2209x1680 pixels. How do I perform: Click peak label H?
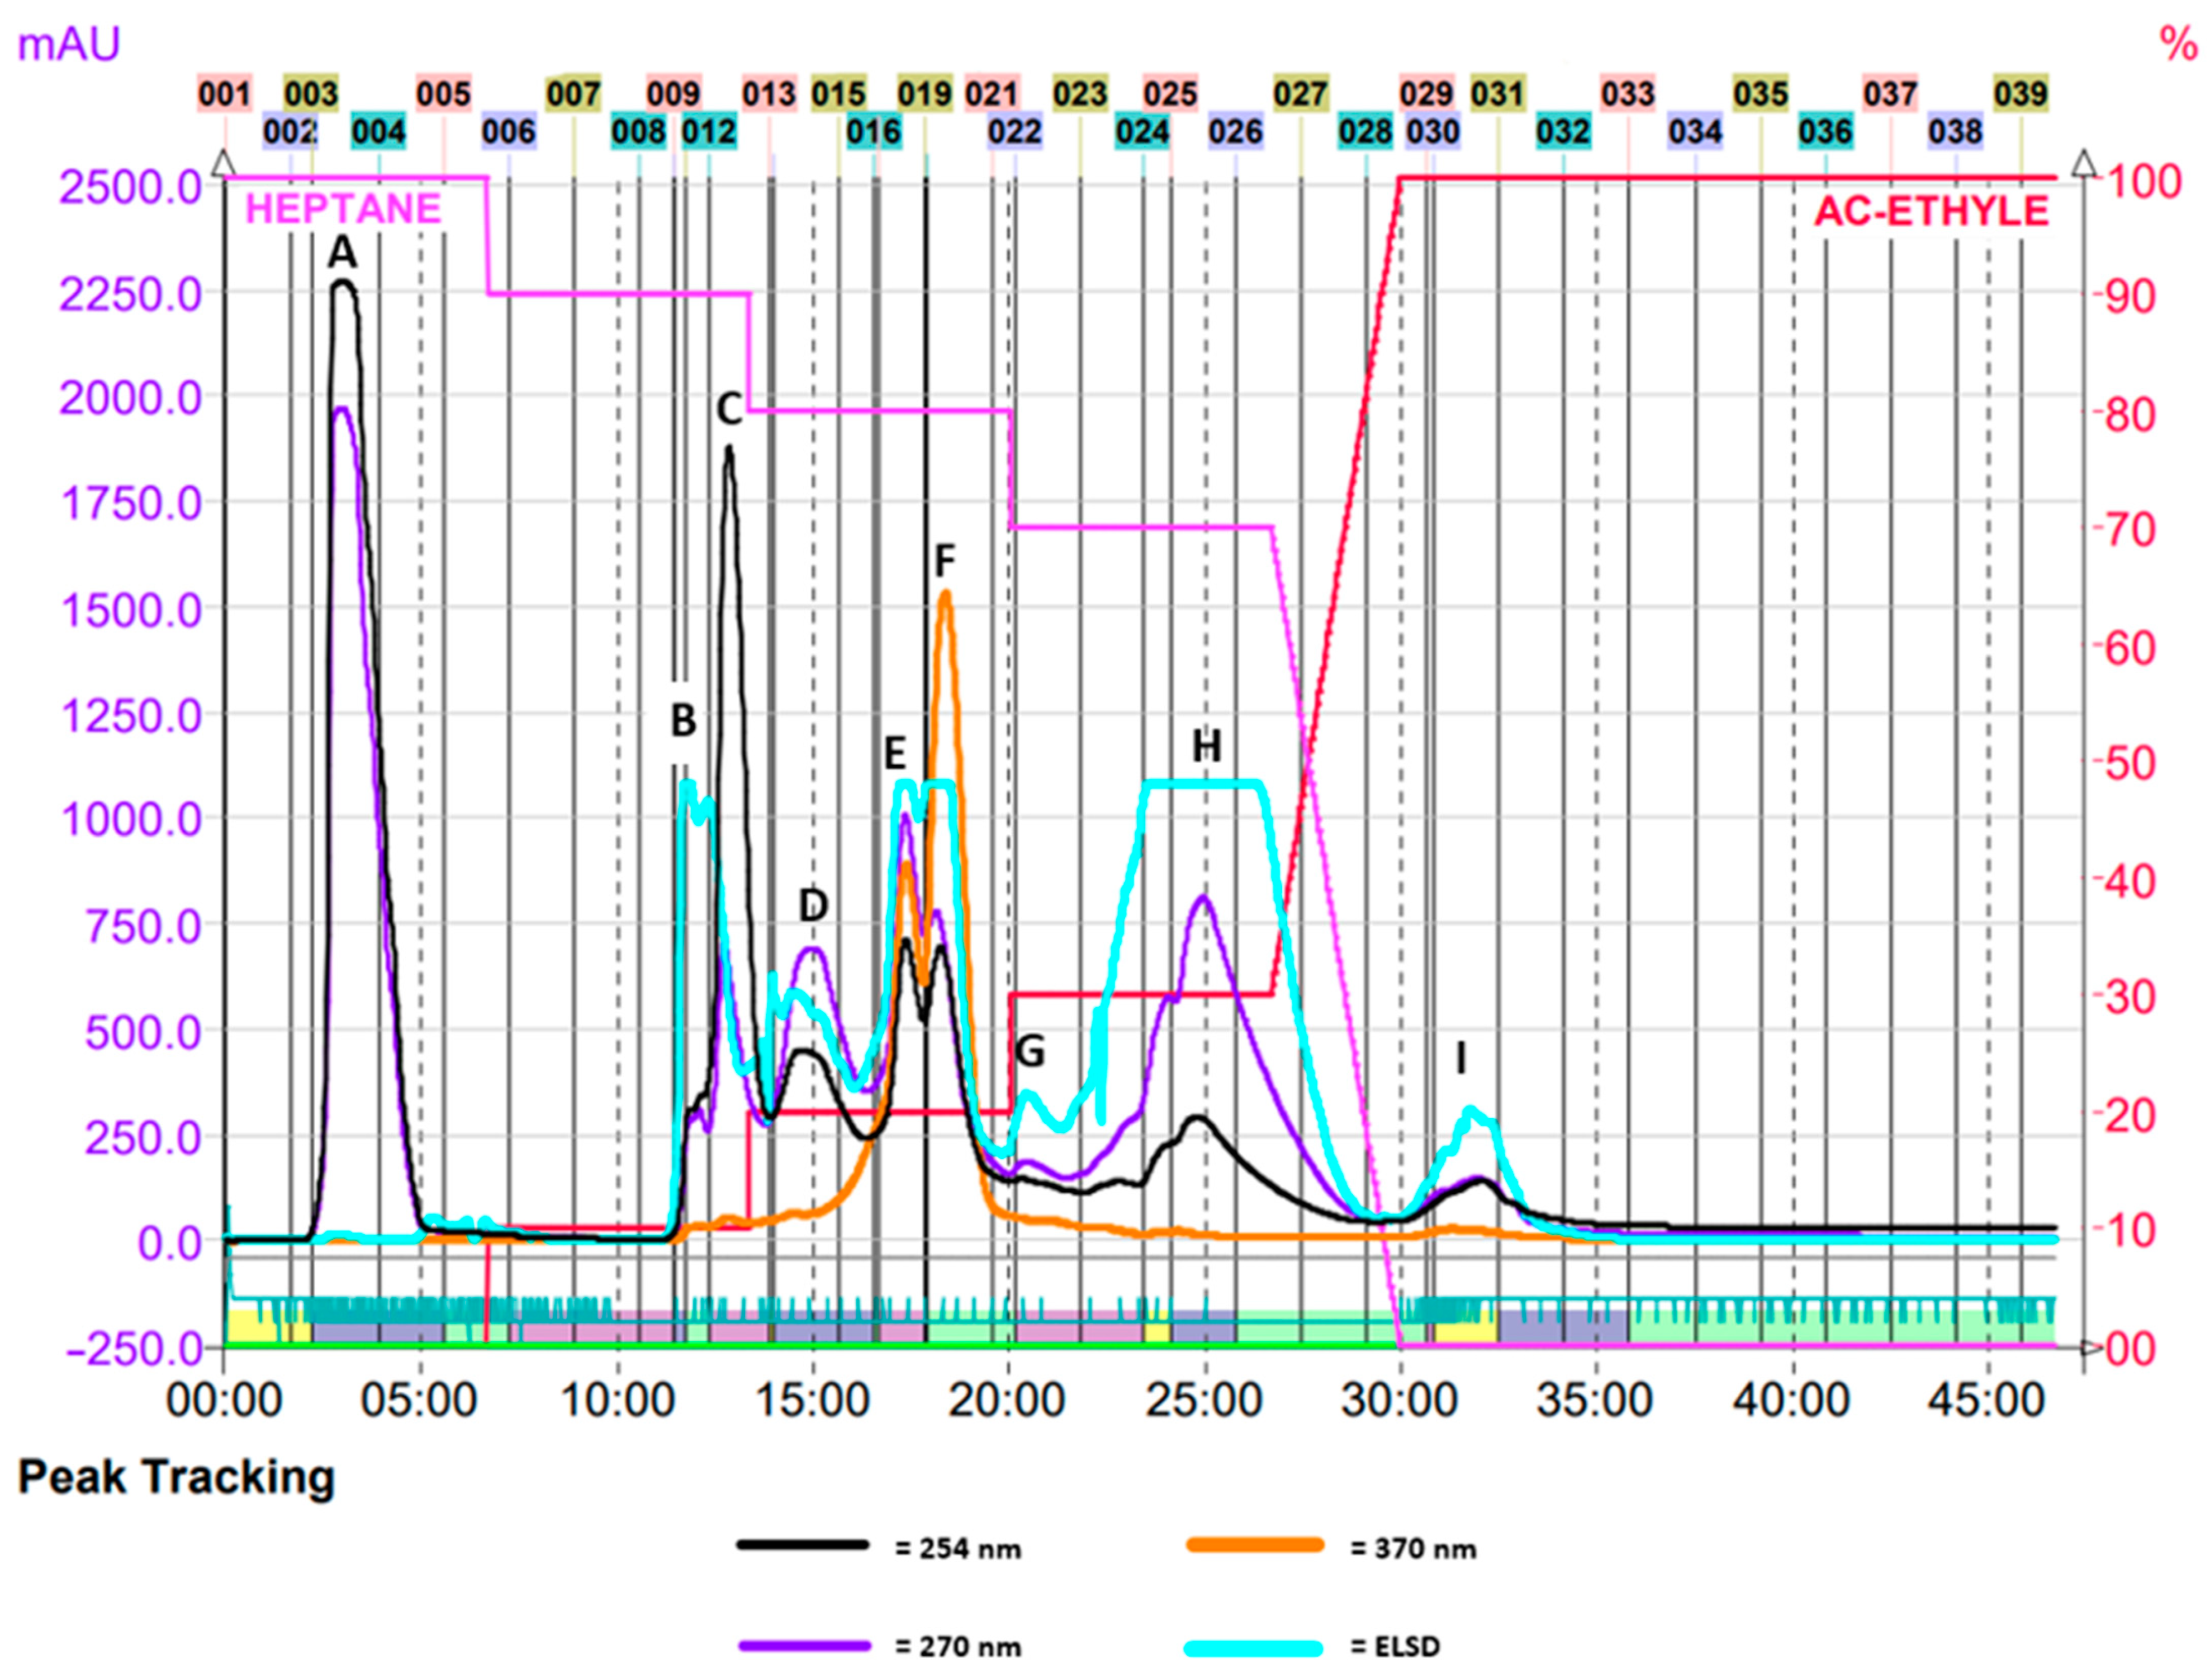1206,746
